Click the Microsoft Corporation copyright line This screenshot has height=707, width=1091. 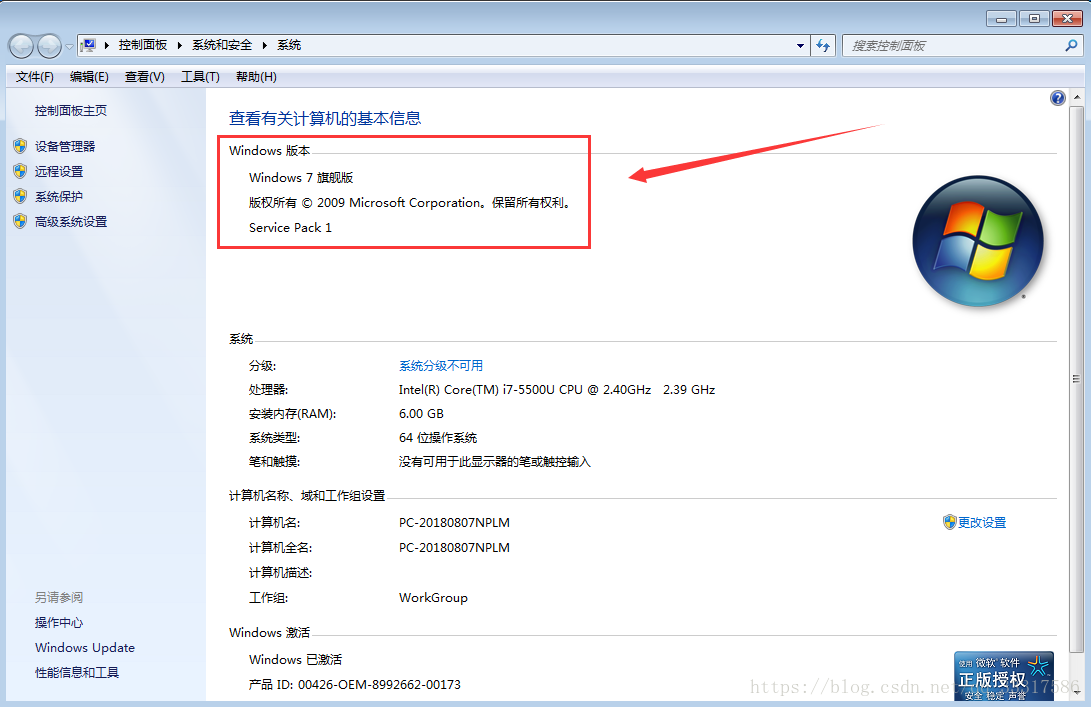point(411,203)
